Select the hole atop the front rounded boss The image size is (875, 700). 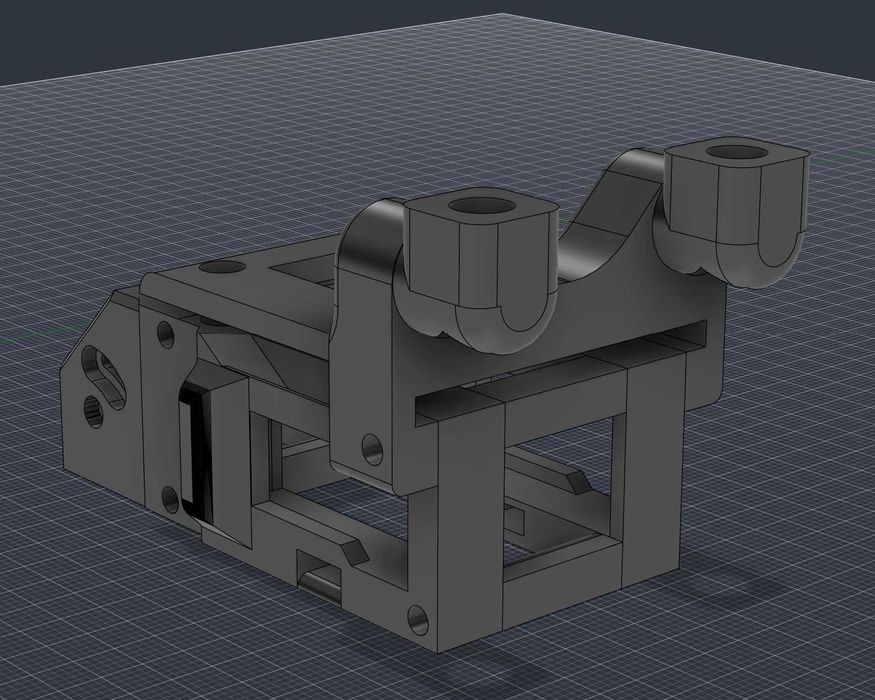pos(483,206)
